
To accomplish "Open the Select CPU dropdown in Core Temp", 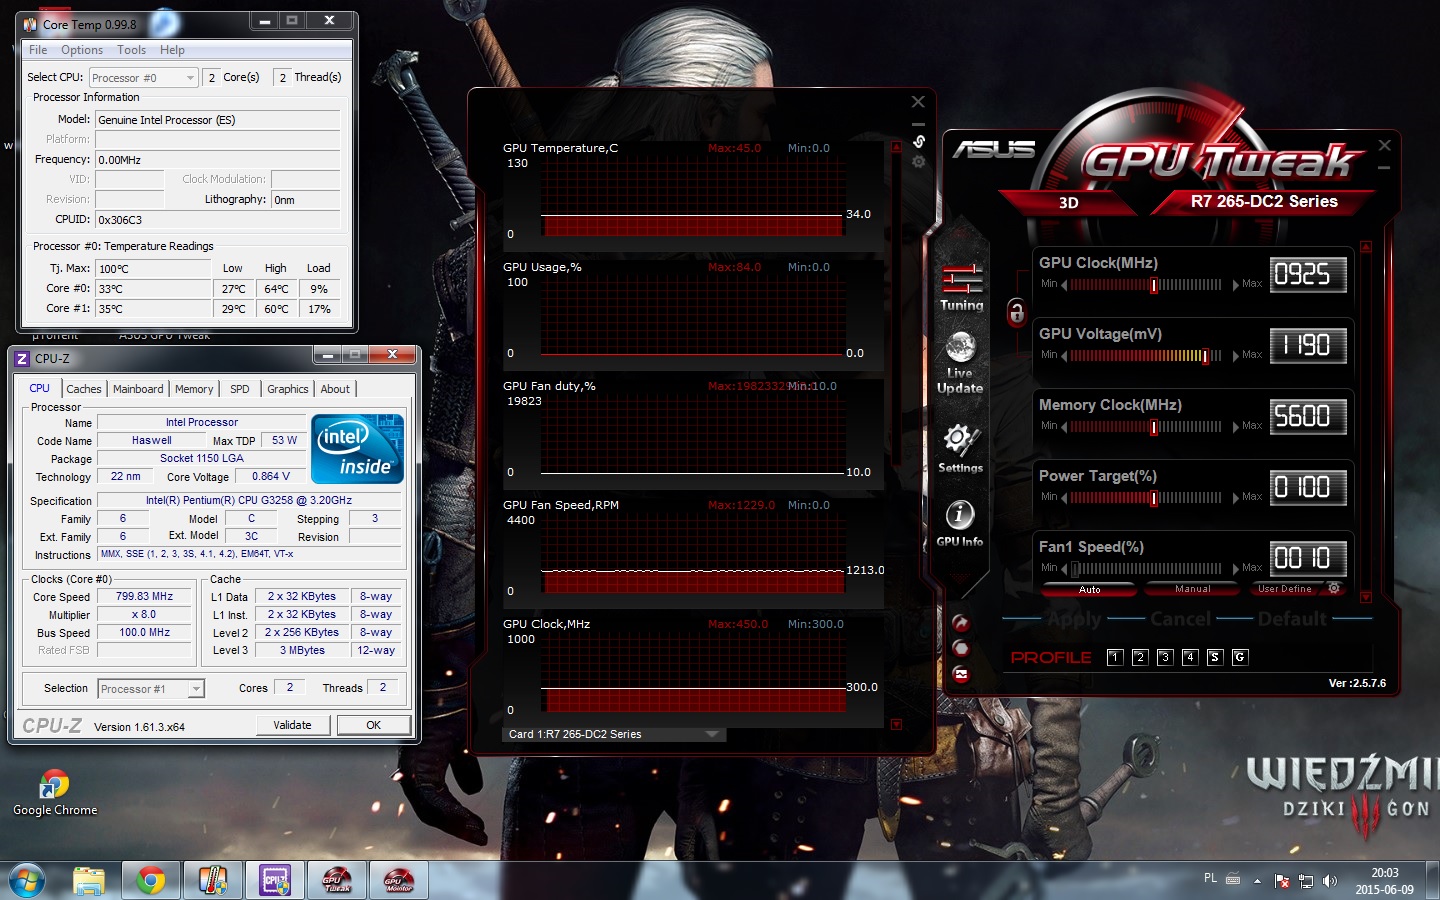I will [190, 78].
